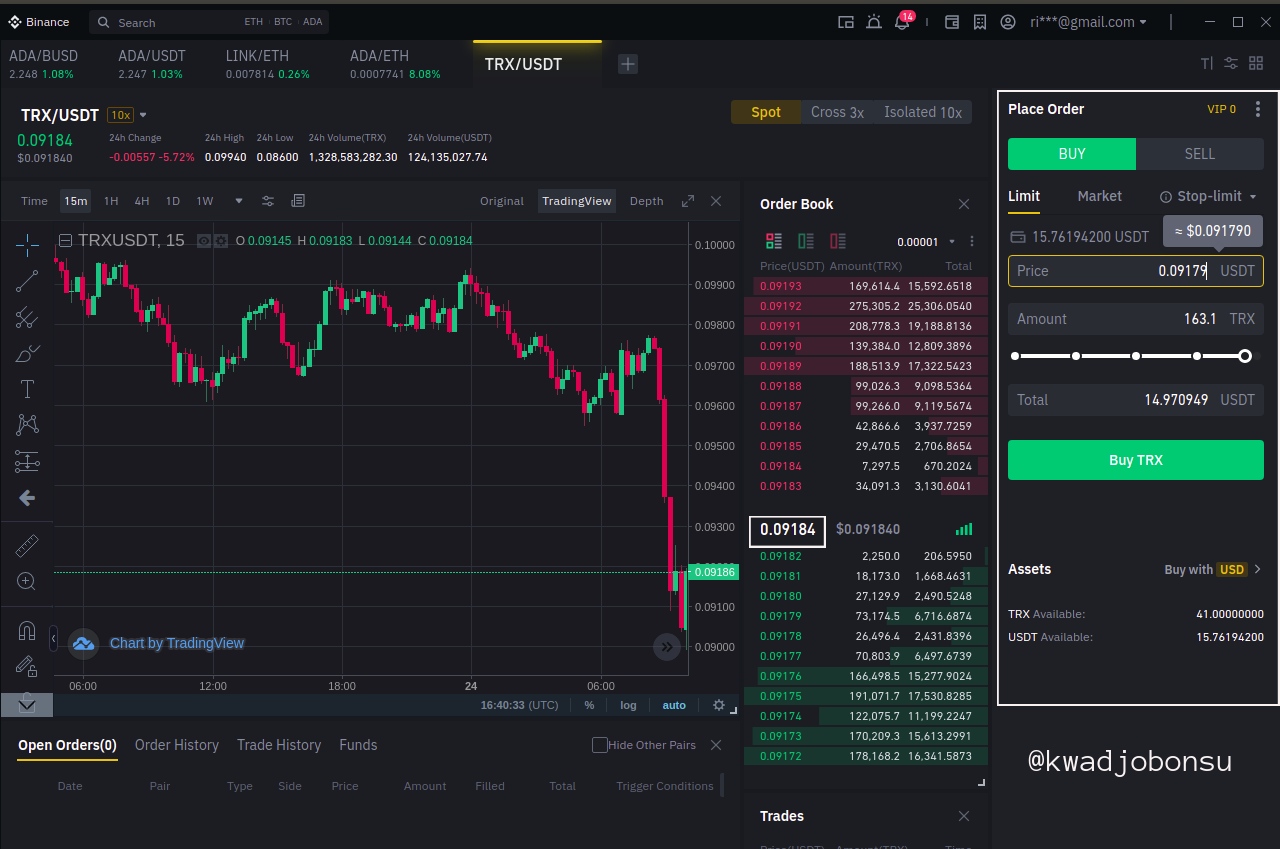Image resolution: width=1280 pixels, height=849 pixels.
Task: Open the TRX/USDT pair selector dropdown
Action: (143, 115)
